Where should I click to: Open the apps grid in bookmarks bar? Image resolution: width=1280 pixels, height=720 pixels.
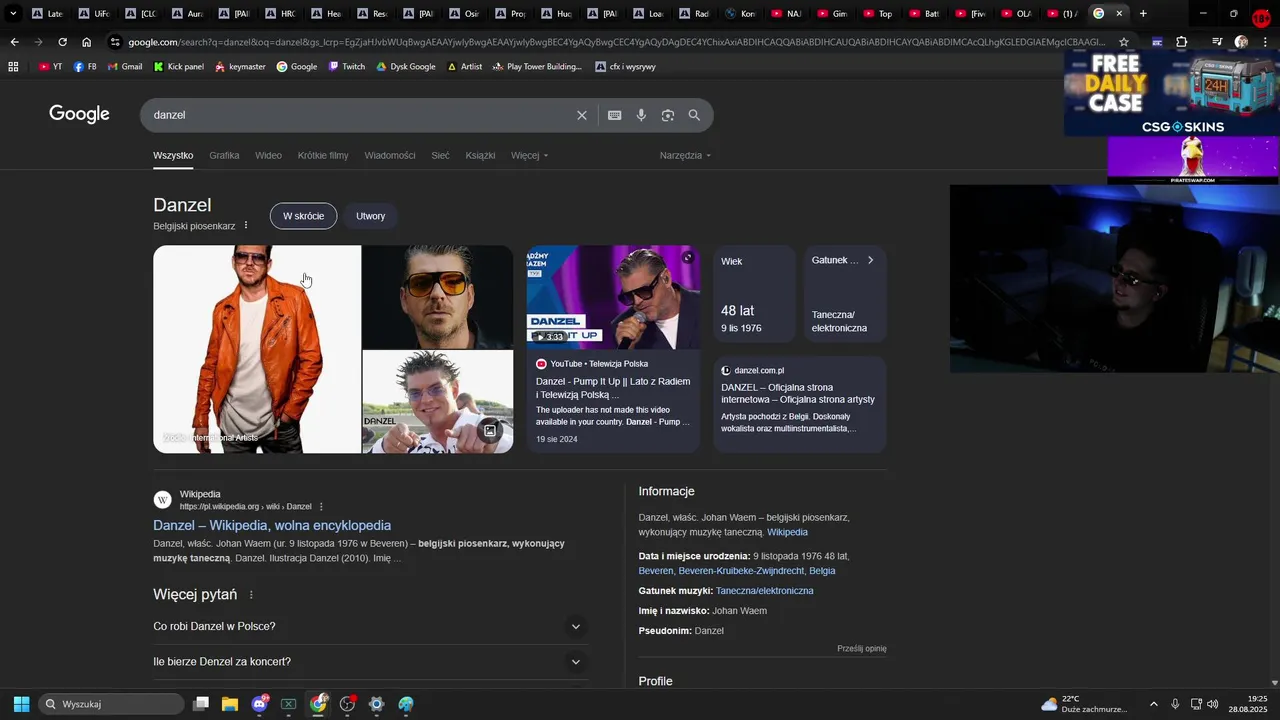(x=13, y=66)
